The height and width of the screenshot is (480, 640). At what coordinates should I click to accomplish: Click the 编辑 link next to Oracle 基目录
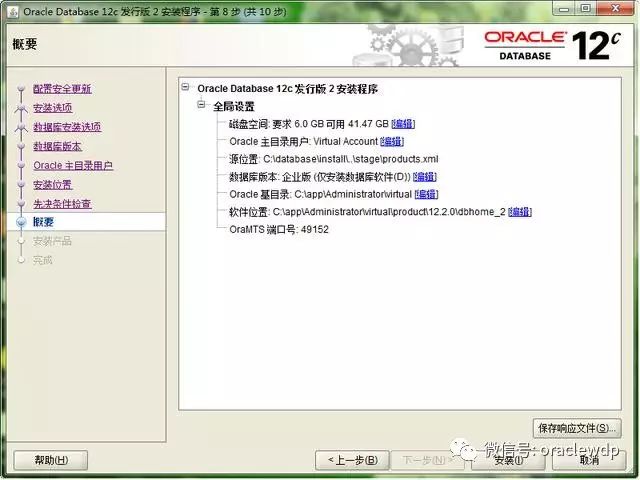pyautogui.click(x=426, y=194)
